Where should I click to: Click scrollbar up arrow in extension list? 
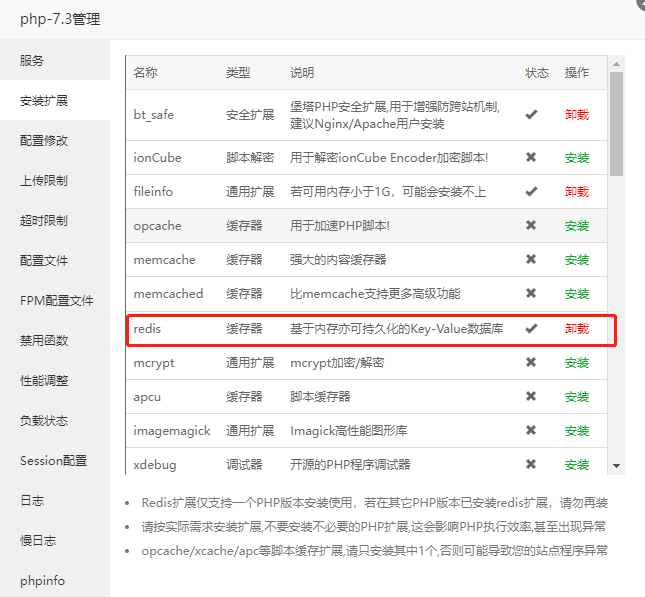(x=616, y=64)
